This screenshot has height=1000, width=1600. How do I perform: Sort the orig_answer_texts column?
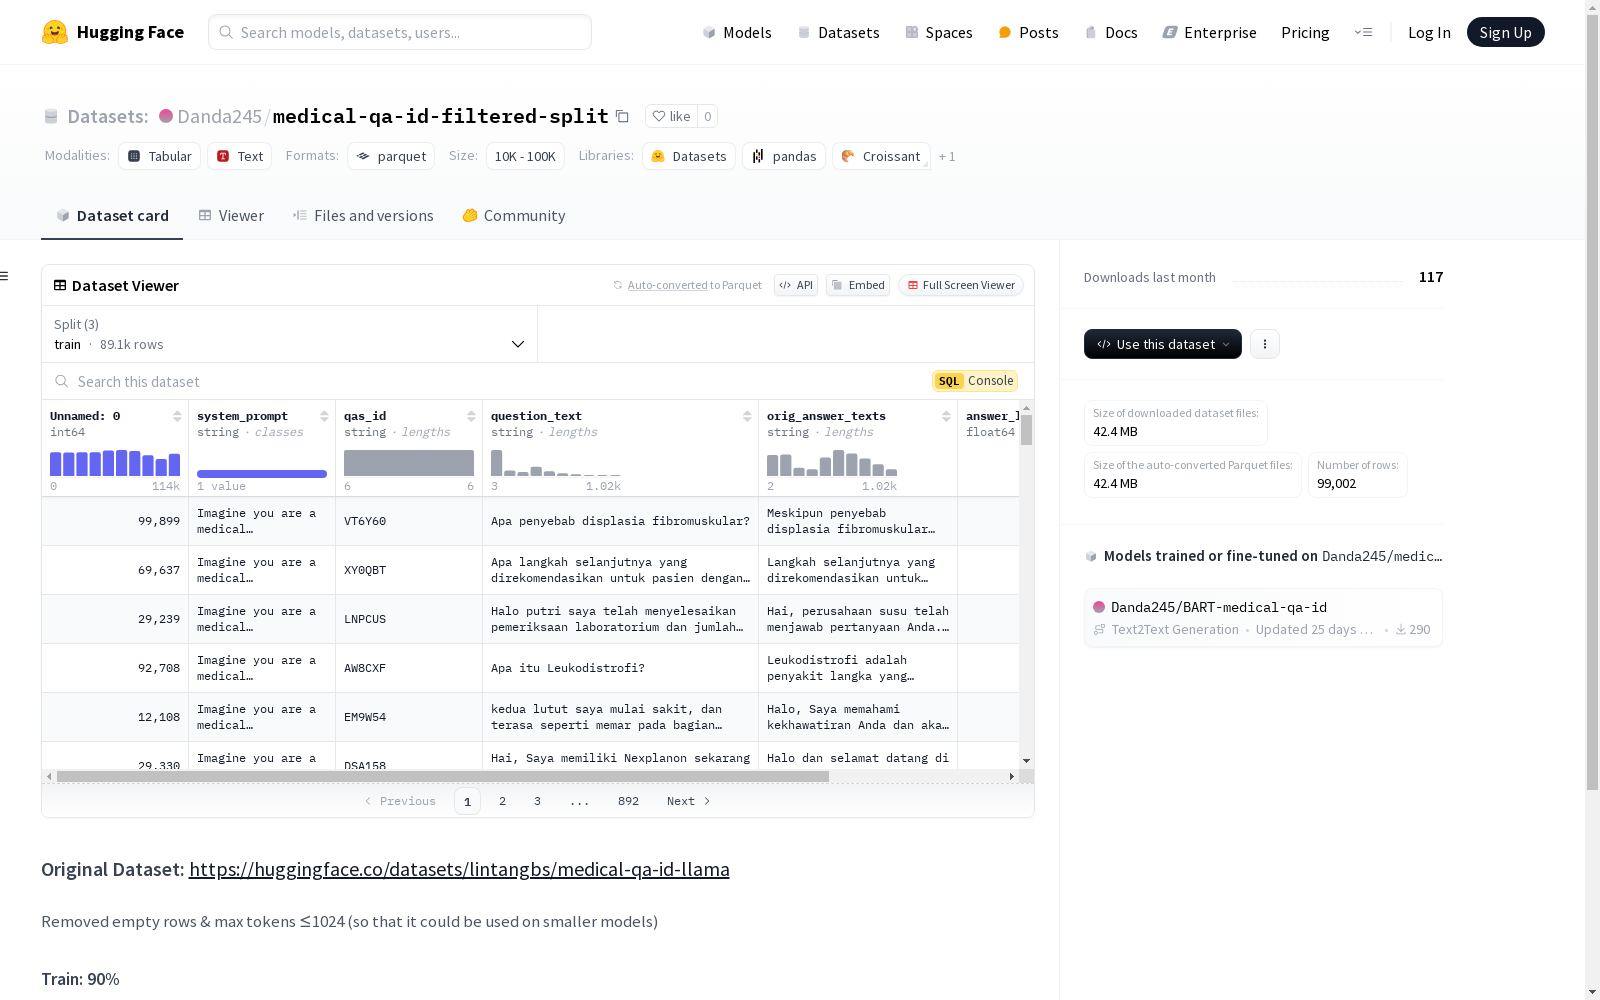pyautogui.click(x=946, y=416)
